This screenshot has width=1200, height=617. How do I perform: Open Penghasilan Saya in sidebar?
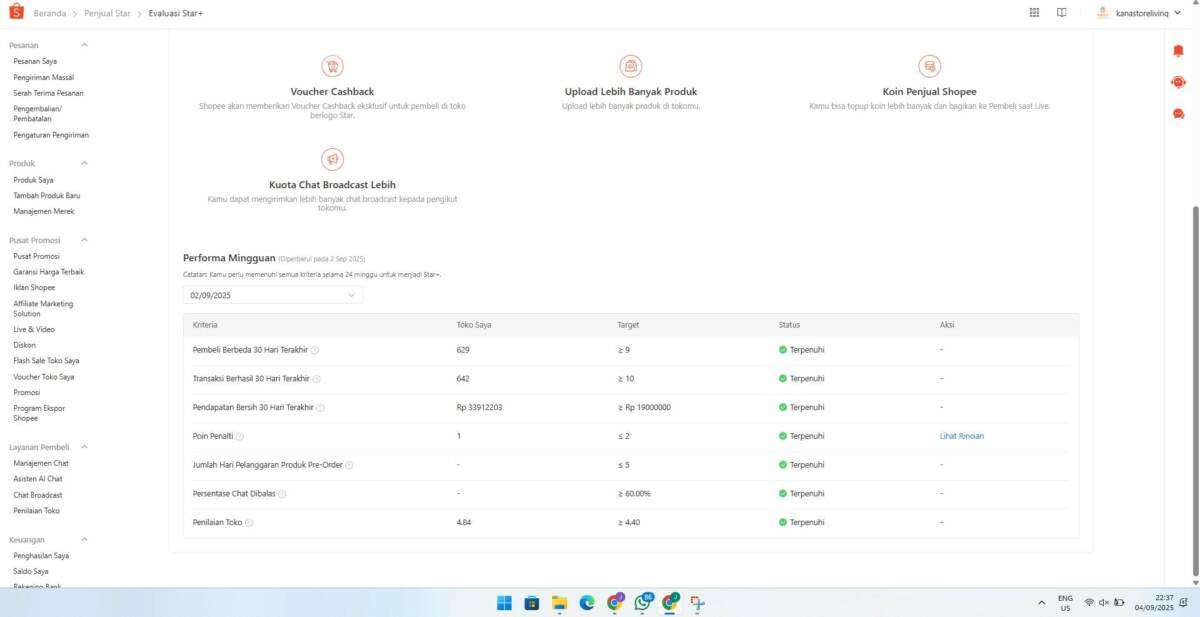pyautogui.click(x=41, y=556)
